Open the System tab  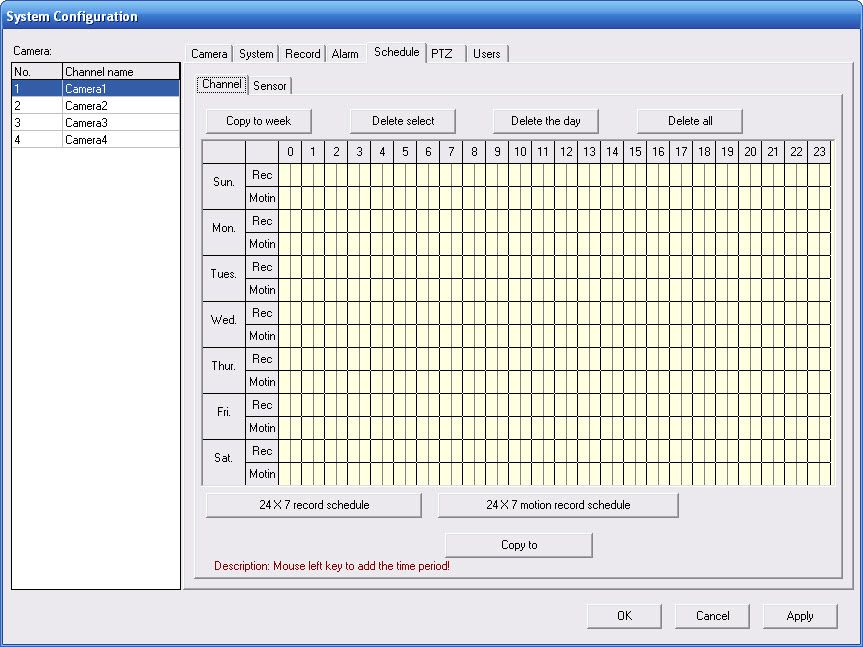(x=256, y=54)
